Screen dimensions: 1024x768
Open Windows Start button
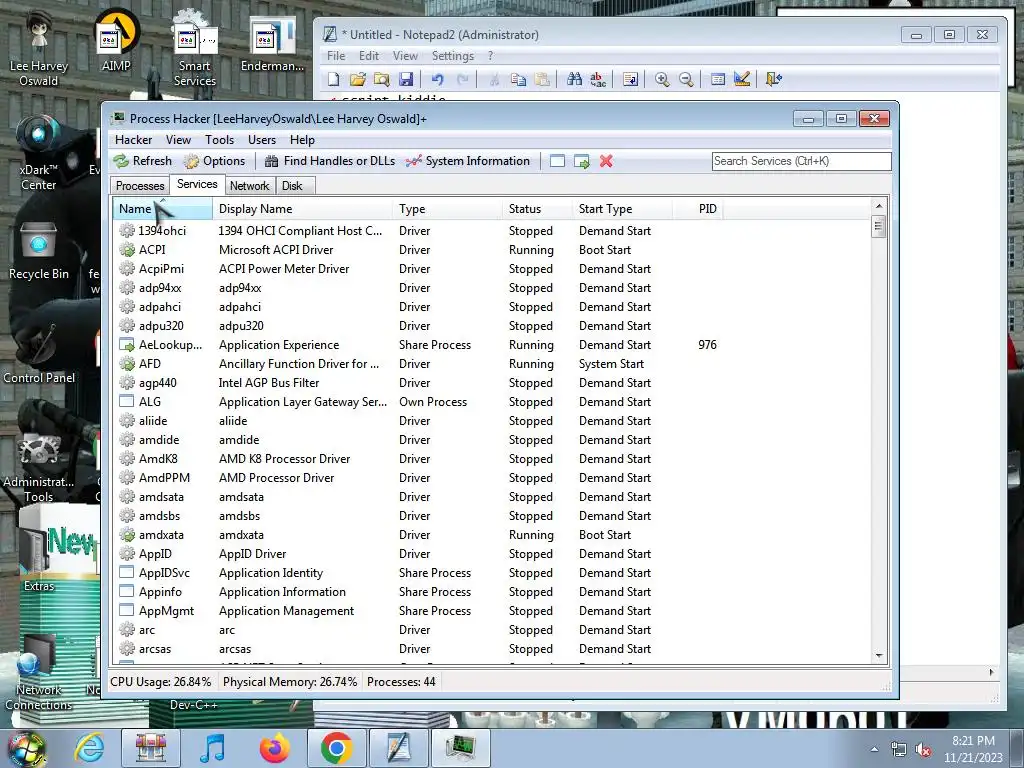click(26, 748)
